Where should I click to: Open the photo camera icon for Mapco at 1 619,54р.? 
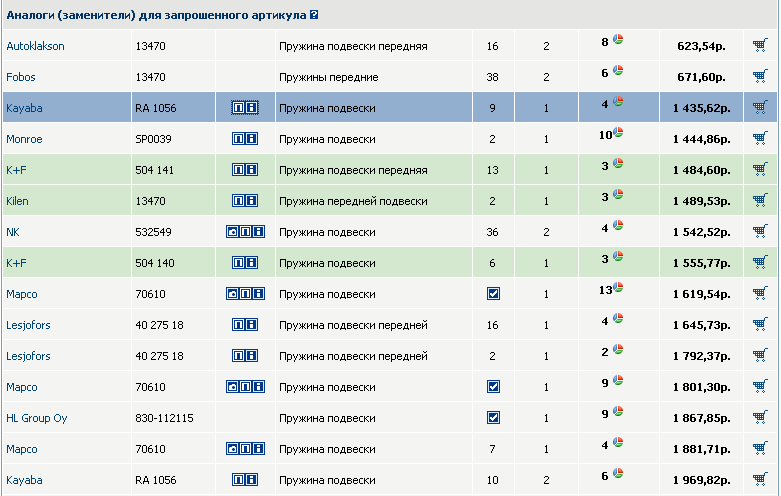[232, 294]
